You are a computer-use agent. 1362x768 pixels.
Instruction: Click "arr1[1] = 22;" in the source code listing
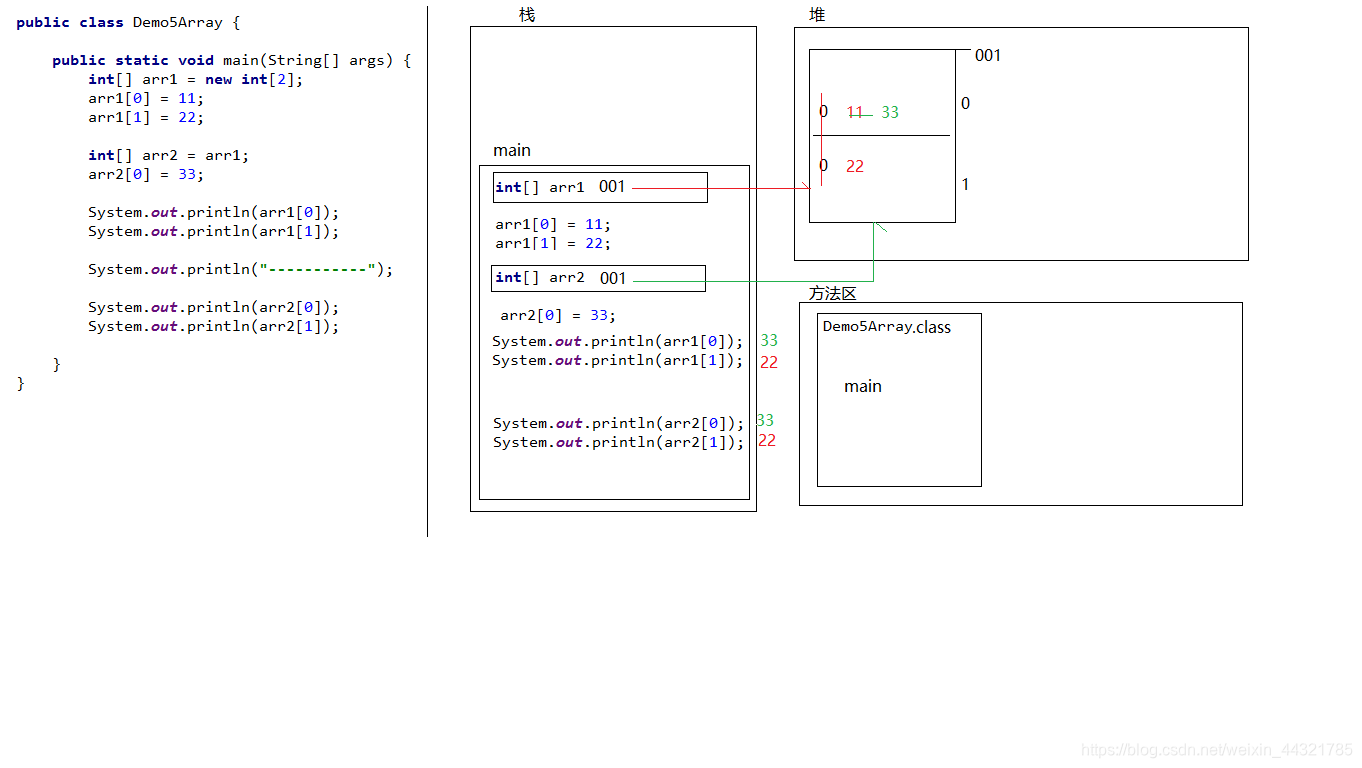[146, 117]
